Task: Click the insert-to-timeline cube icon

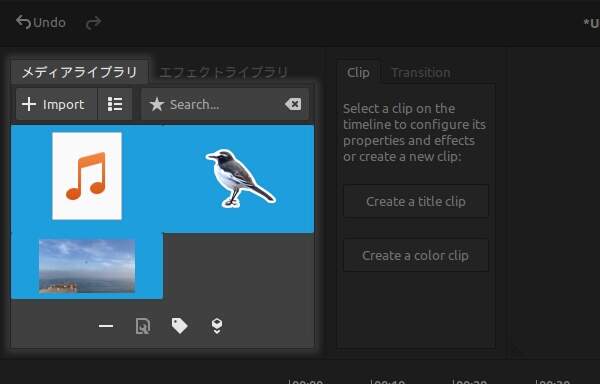Action: click(x=217, y=326)
